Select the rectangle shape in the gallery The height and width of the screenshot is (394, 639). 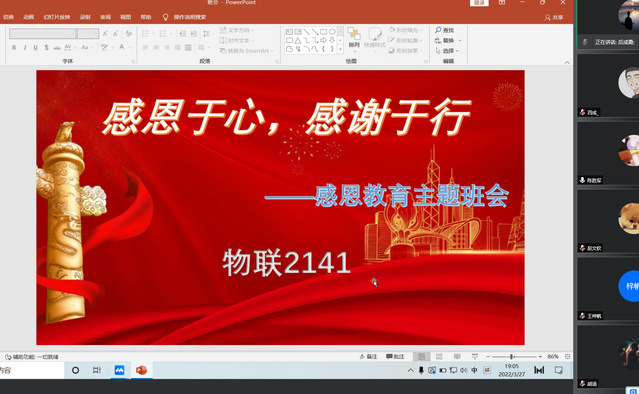tap(323, 32)
